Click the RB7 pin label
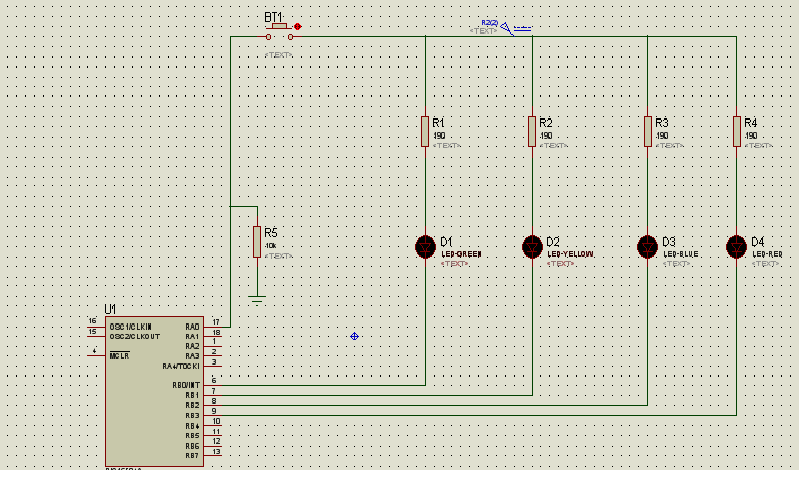 pos(193,456)
